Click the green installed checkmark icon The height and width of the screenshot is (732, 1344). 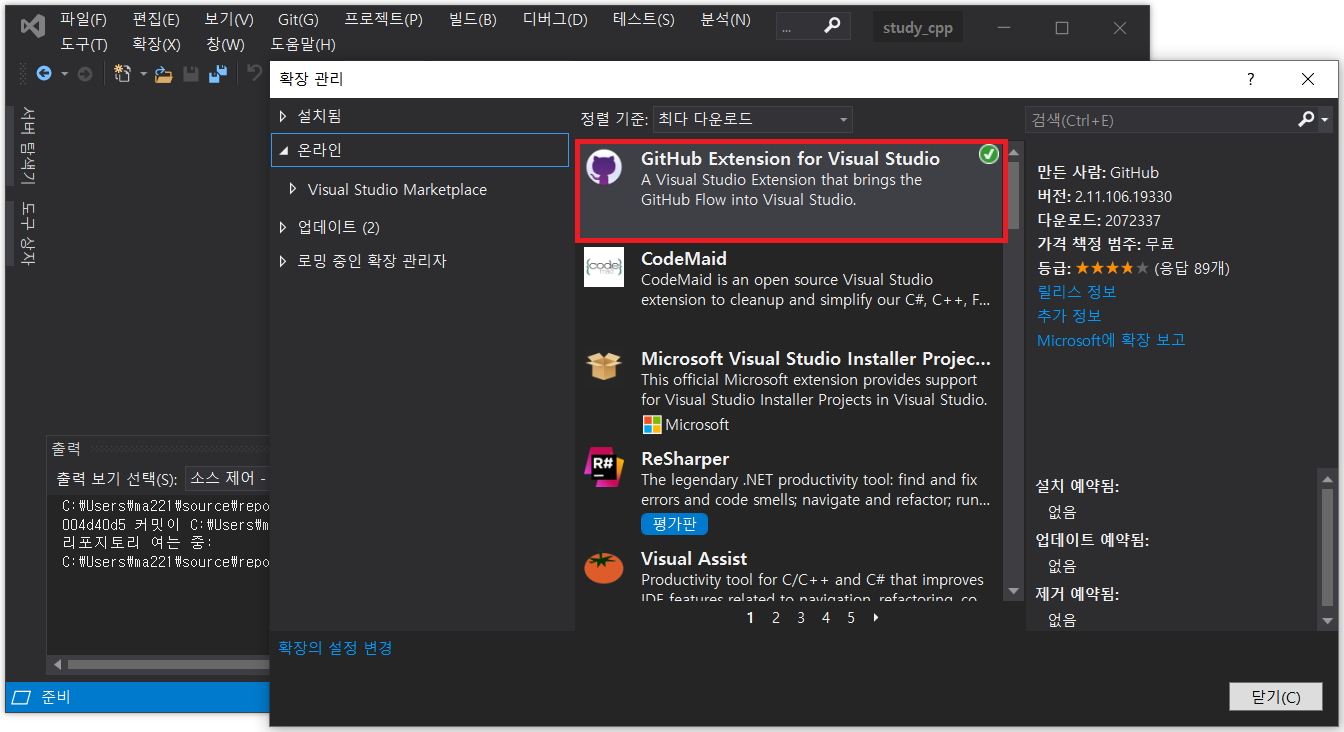coord(988,154)
